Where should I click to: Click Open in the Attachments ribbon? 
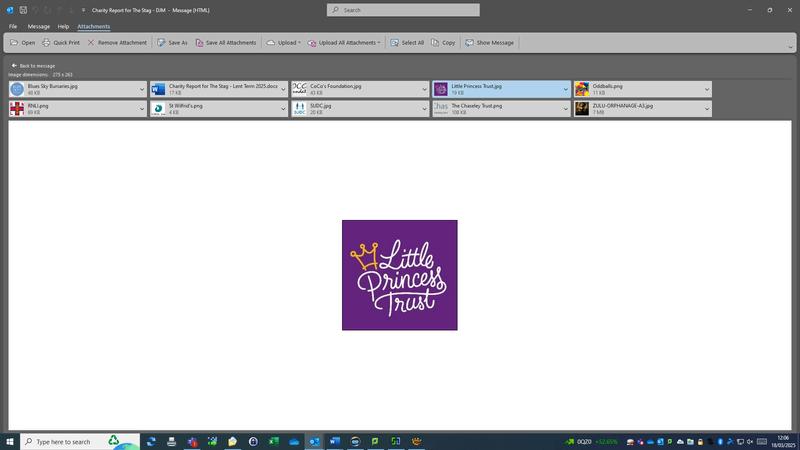click(22, 43)
